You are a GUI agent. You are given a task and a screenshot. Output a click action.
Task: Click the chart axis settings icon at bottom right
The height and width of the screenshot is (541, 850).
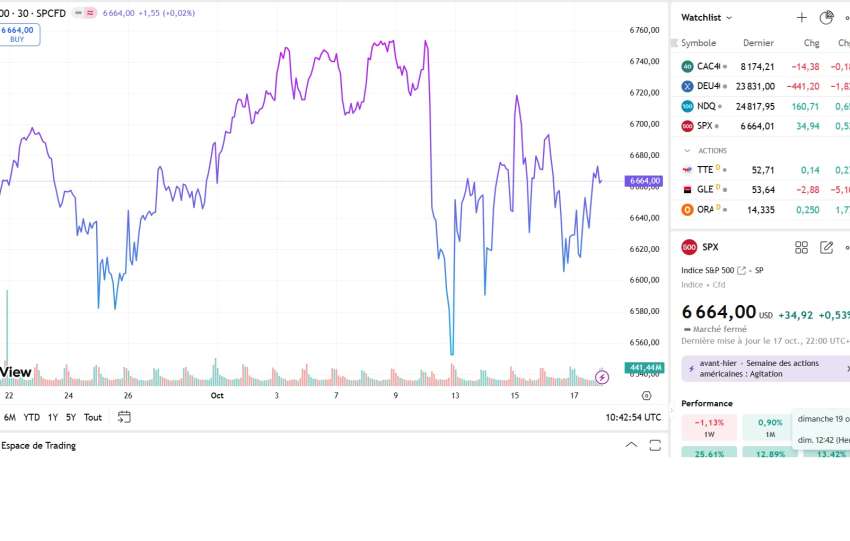click(646, 396)
